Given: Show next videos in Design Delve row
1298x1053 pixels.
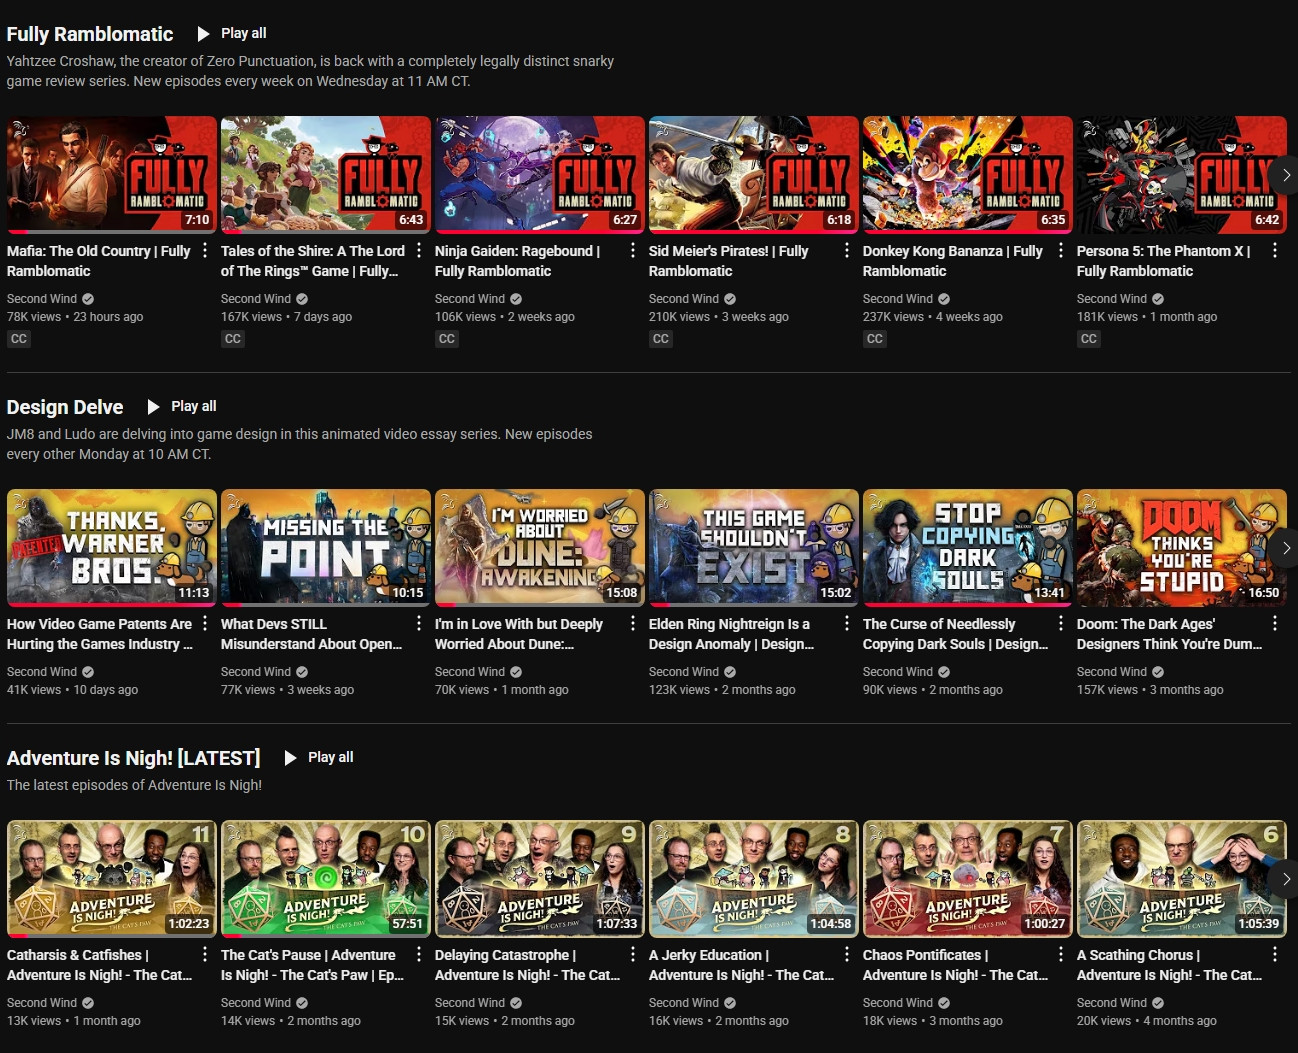Looking at the screenshot, I should pos(1285,548).
